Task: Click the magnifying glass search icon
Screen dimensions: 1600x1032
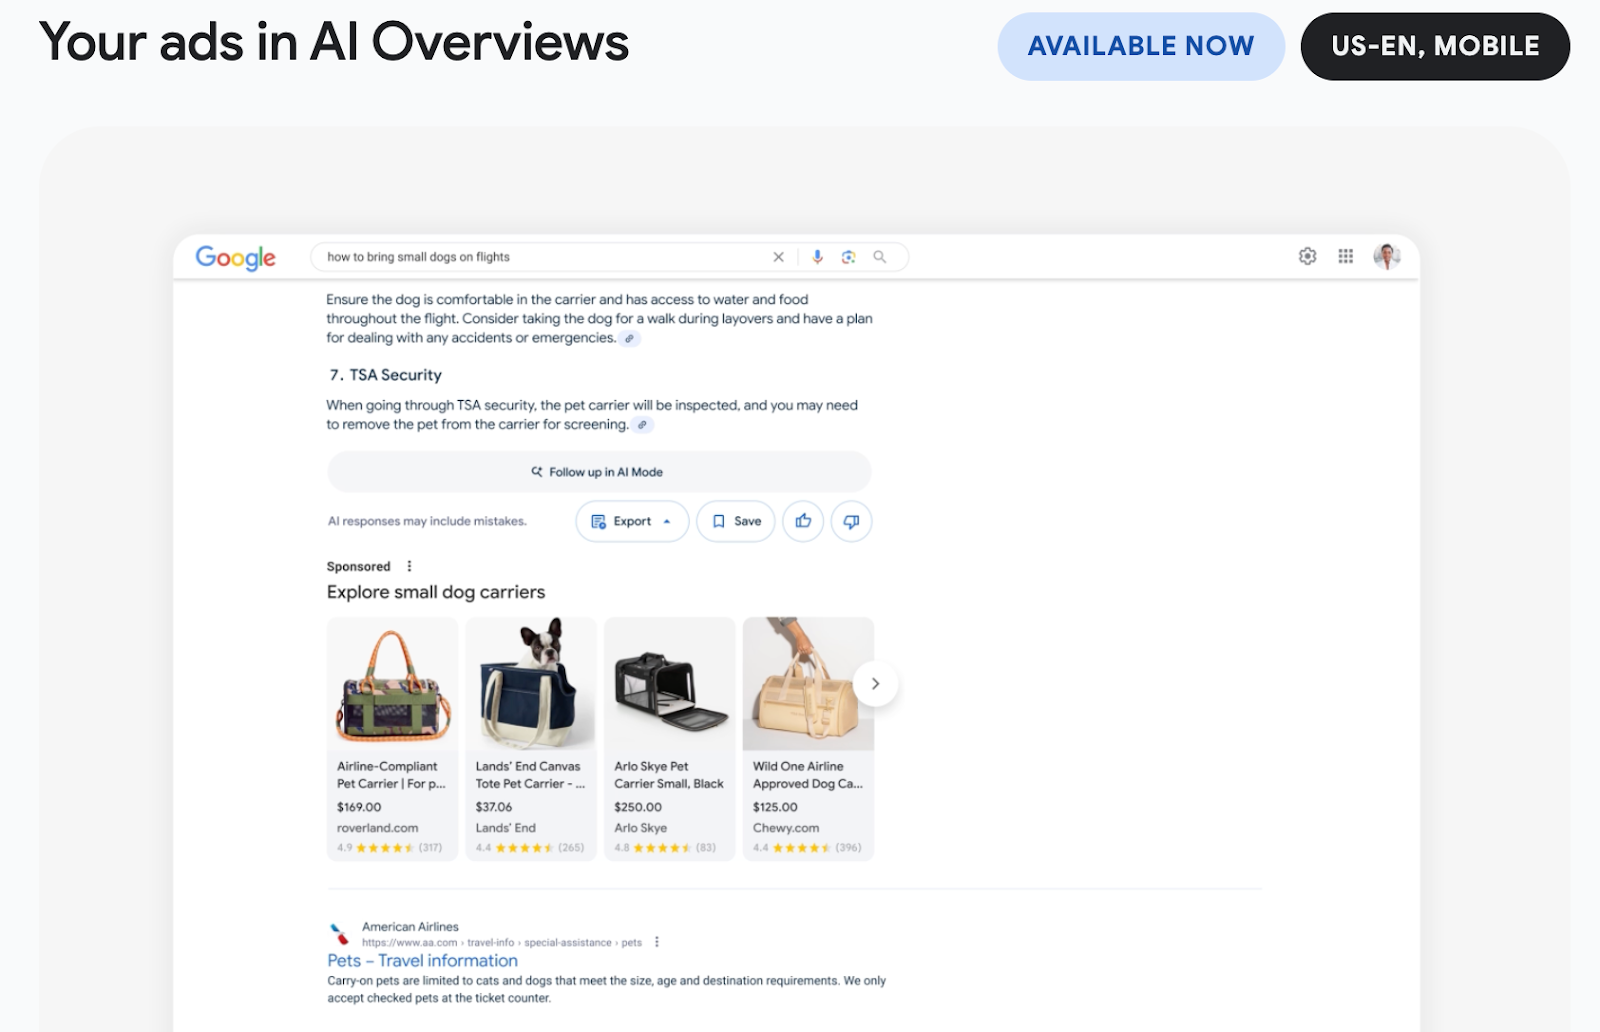Action: (x=880, y=257)
